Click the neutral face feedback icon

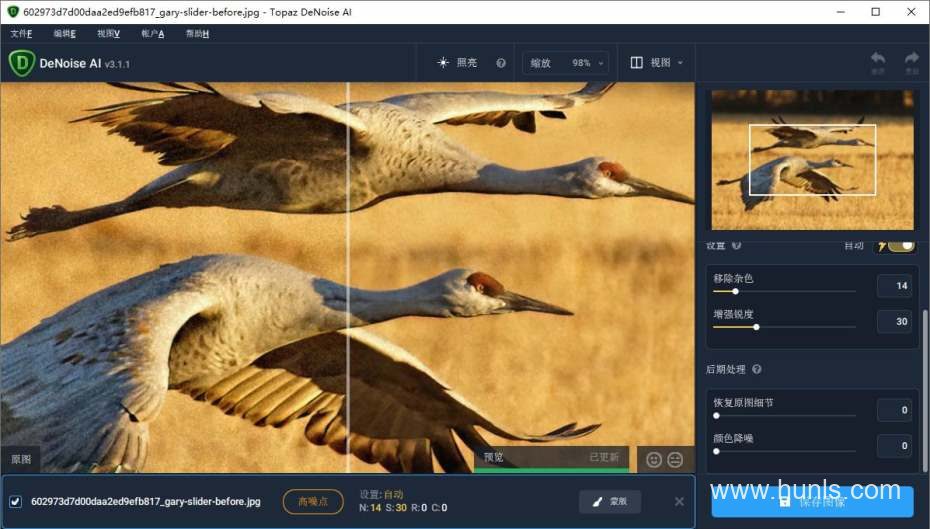click(x=675, y=460)
